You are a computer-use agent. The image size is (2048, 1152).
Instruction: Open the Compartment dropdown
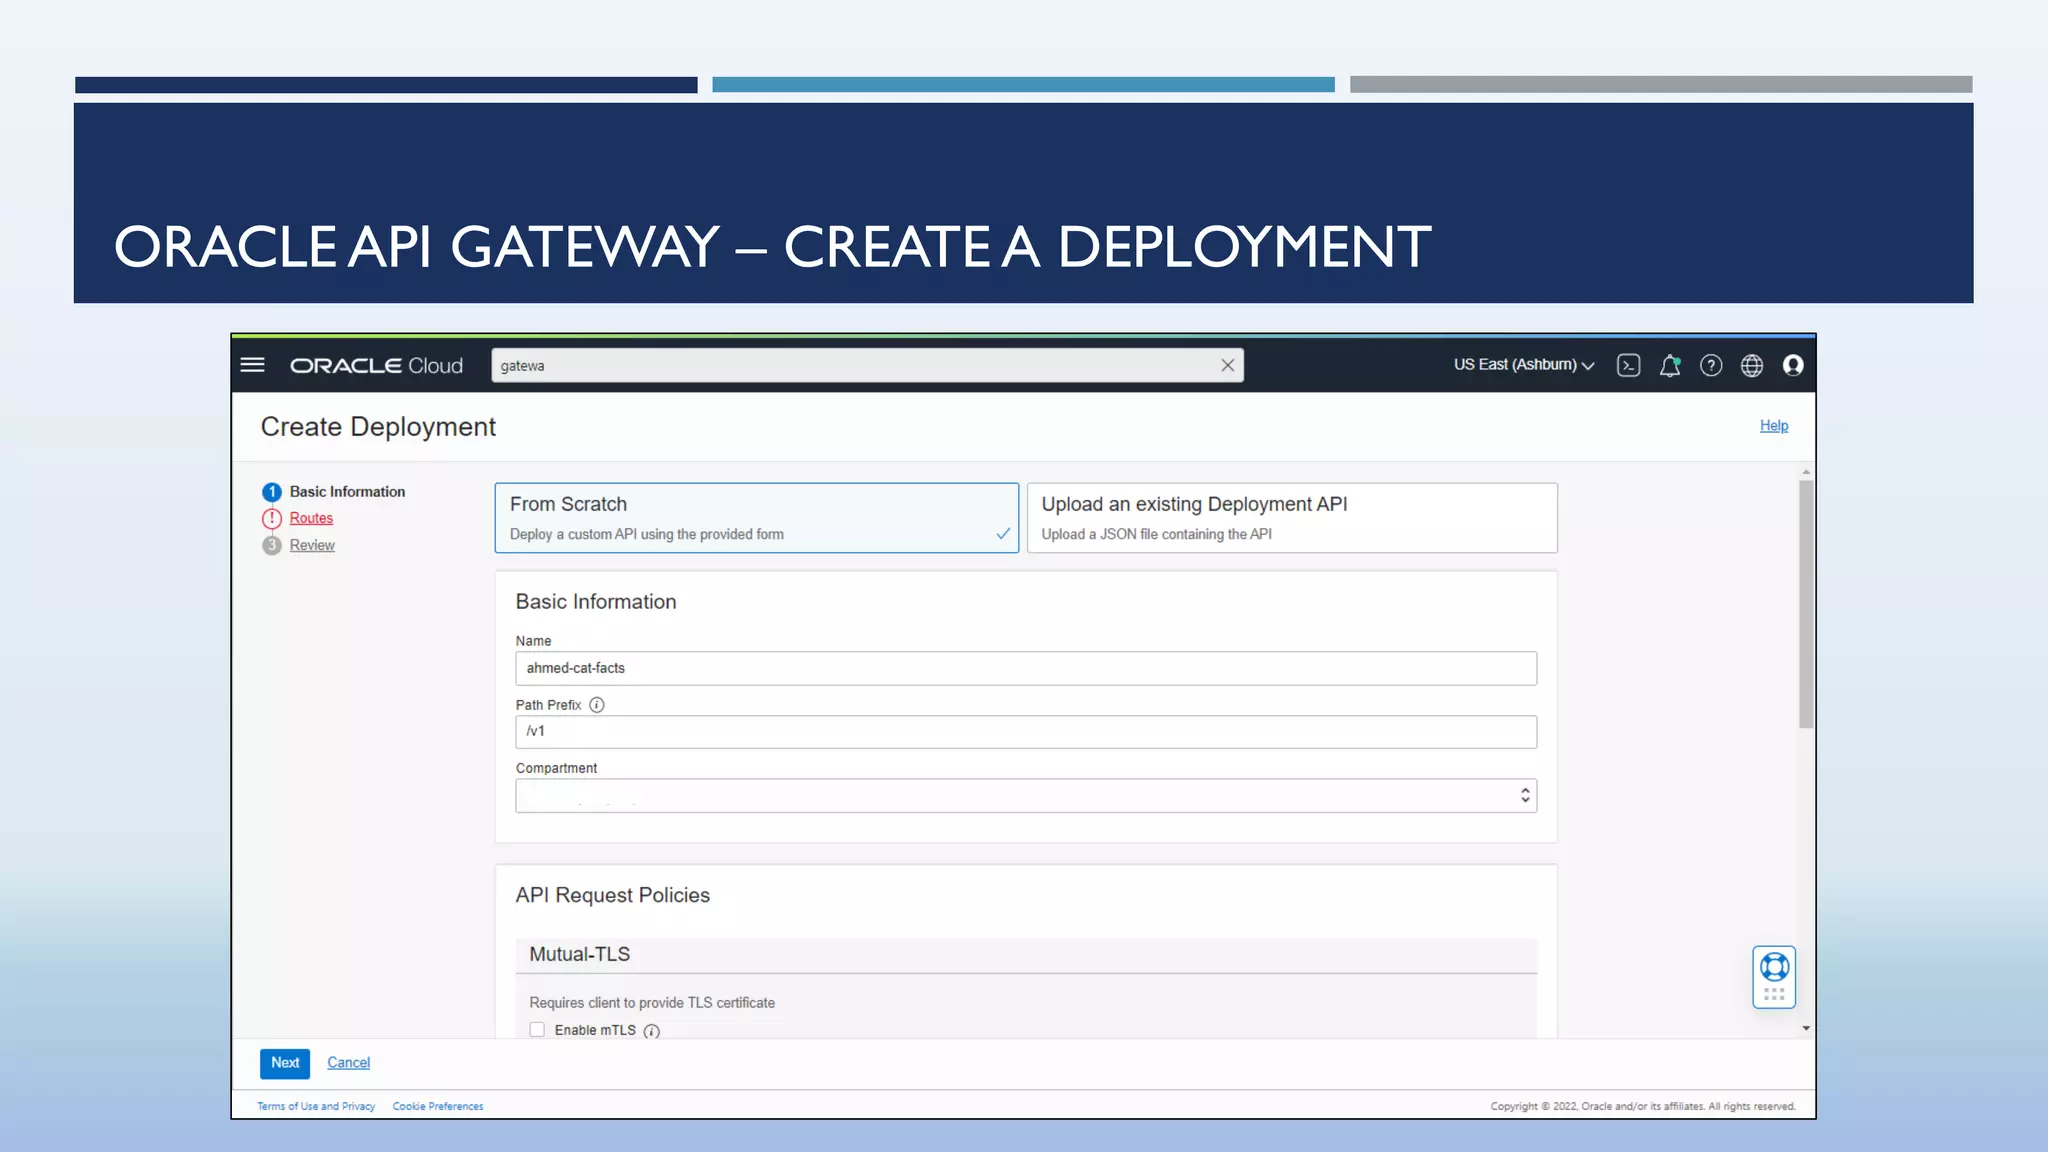point(1026,796)
